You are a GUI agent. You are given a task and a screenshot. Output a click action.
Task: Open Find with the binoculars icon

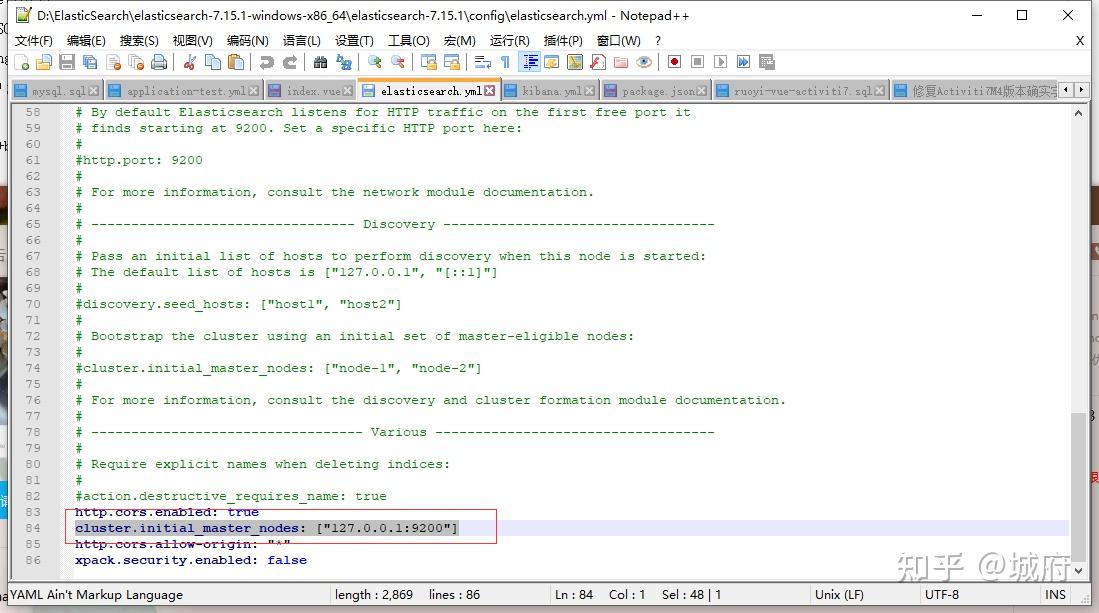point(320,62)
